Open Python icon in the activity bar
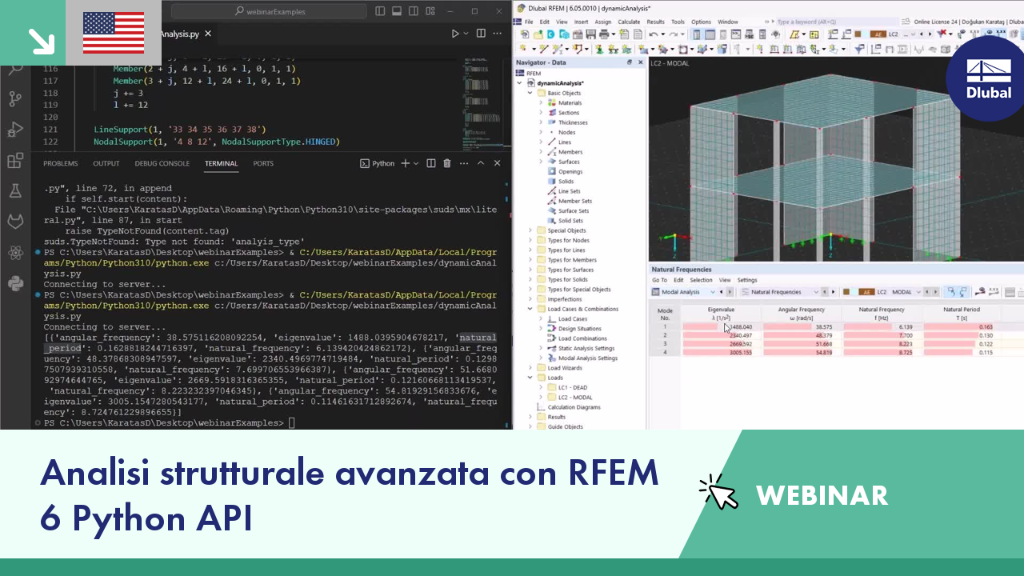The width and height of the screenshot is (1024, 576). coord(16,283)
